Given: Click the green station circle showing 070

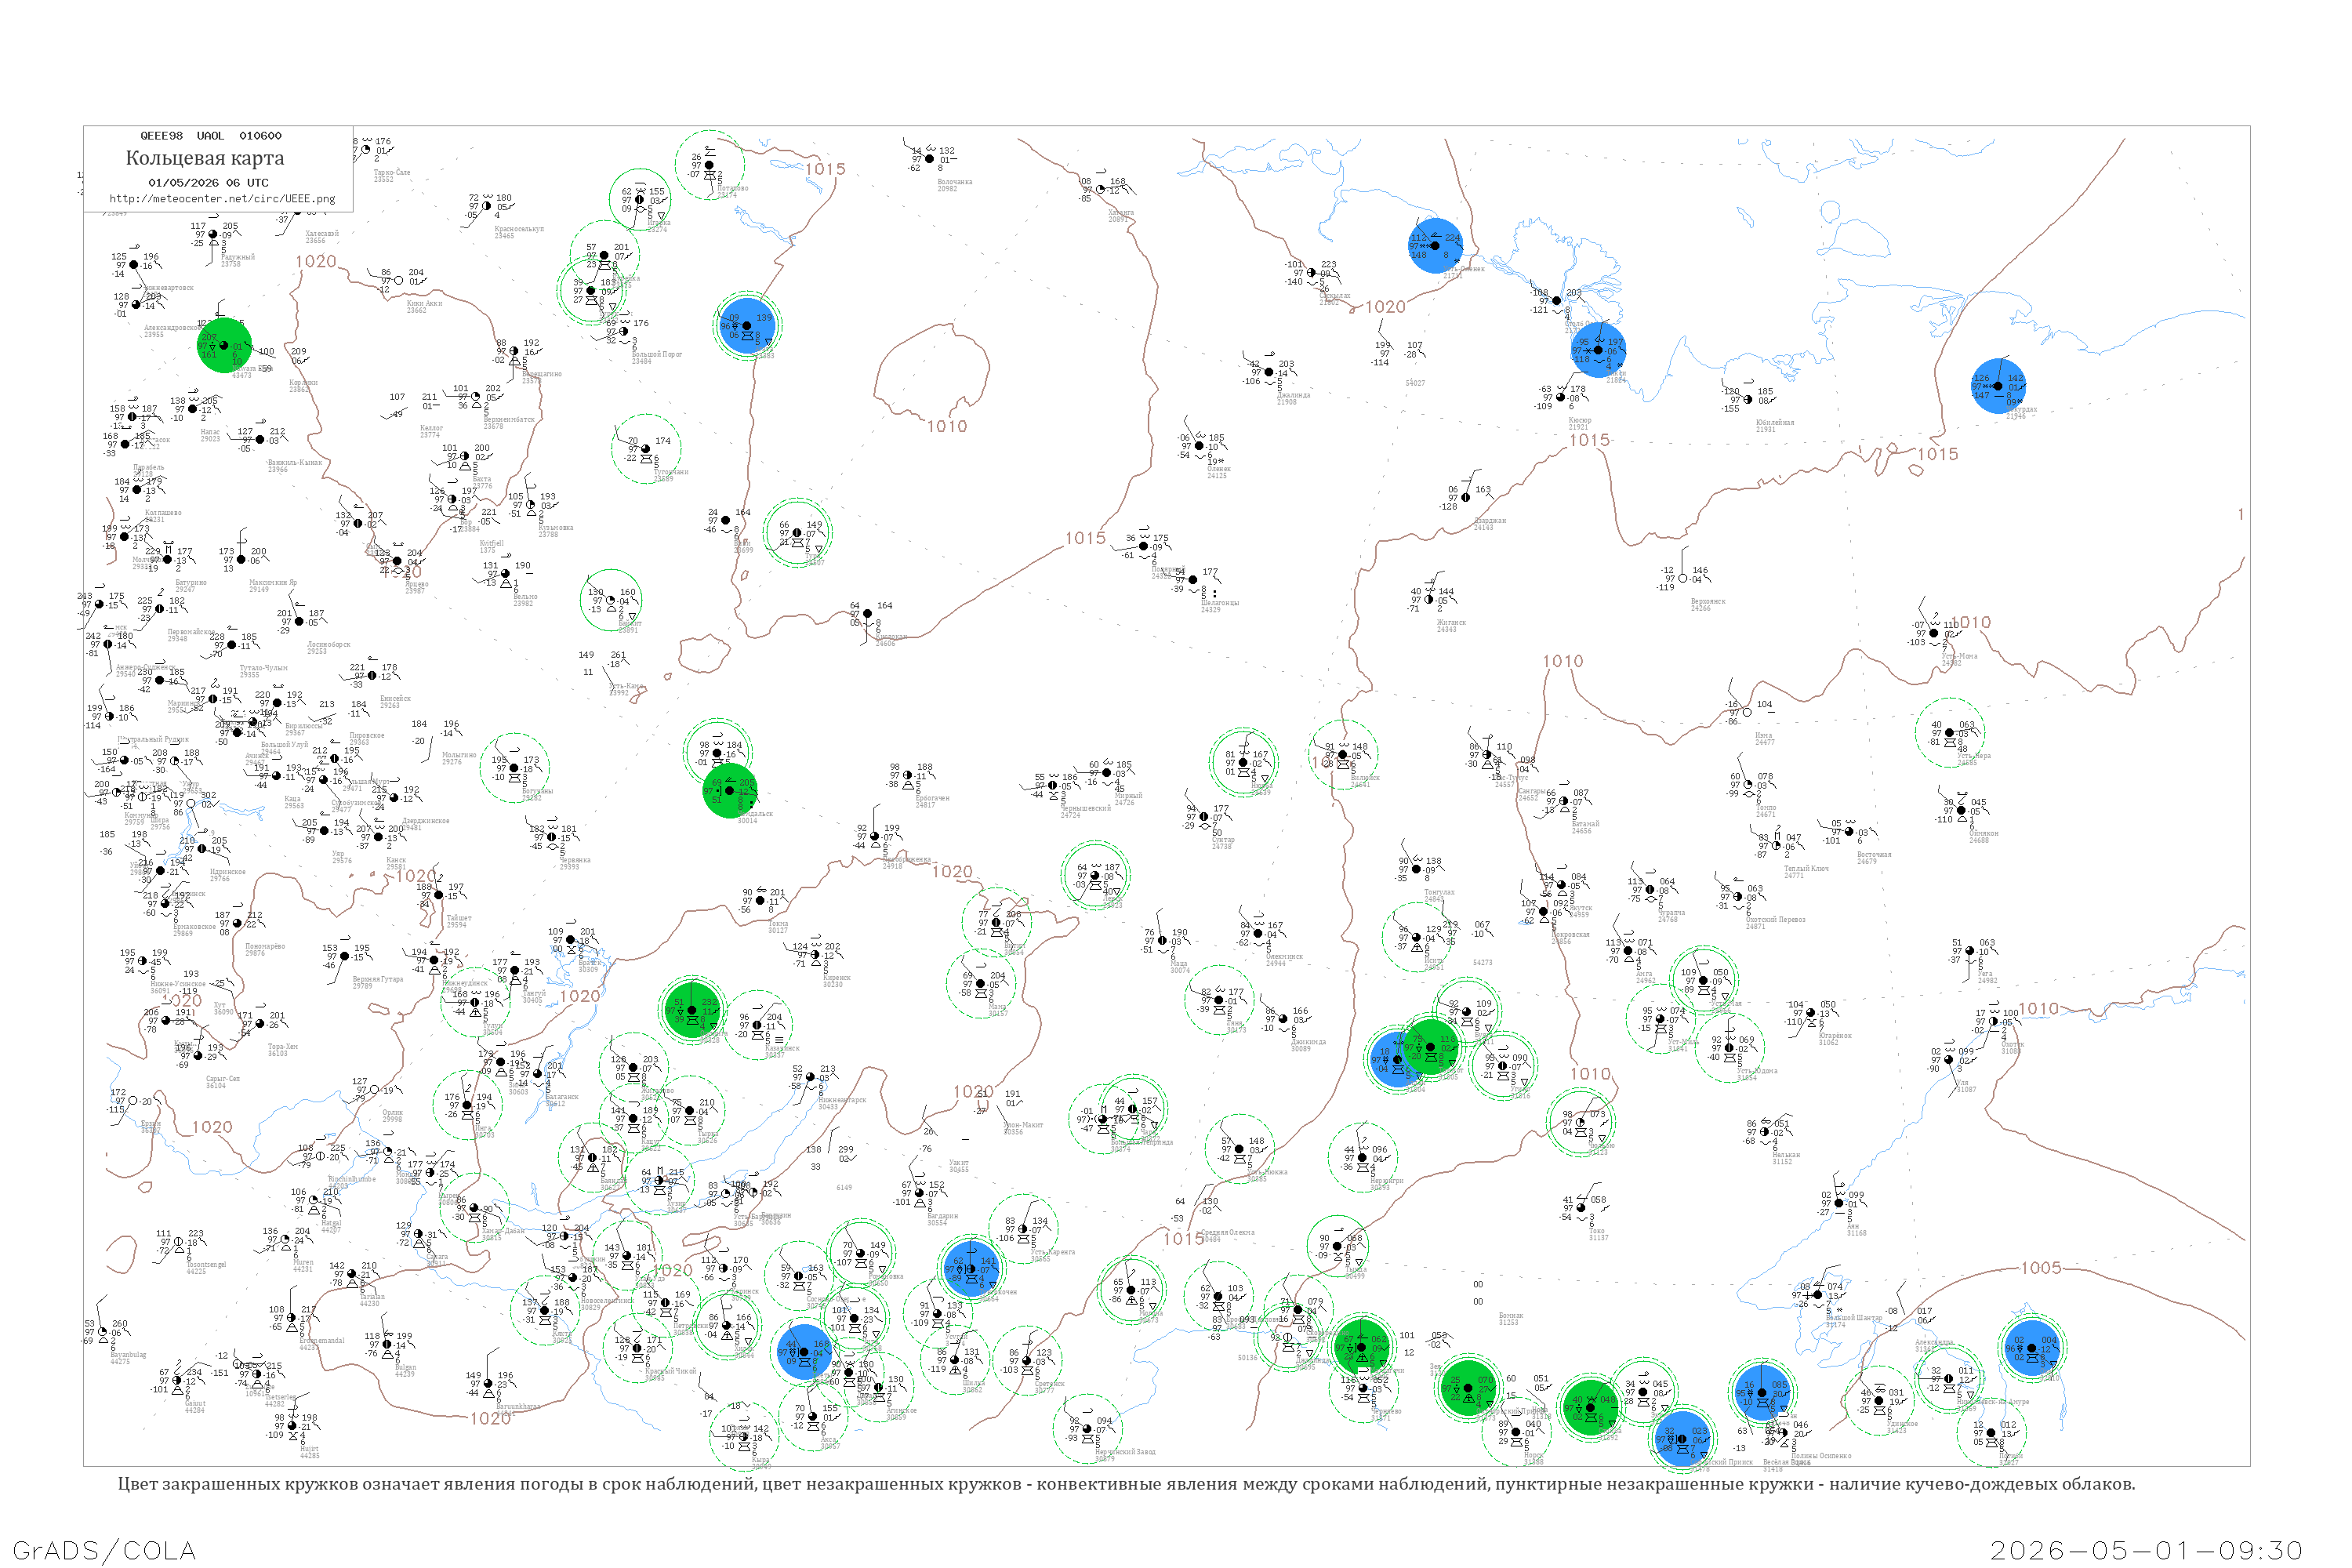Looking at the screenshot, I should point(1468,1387).
